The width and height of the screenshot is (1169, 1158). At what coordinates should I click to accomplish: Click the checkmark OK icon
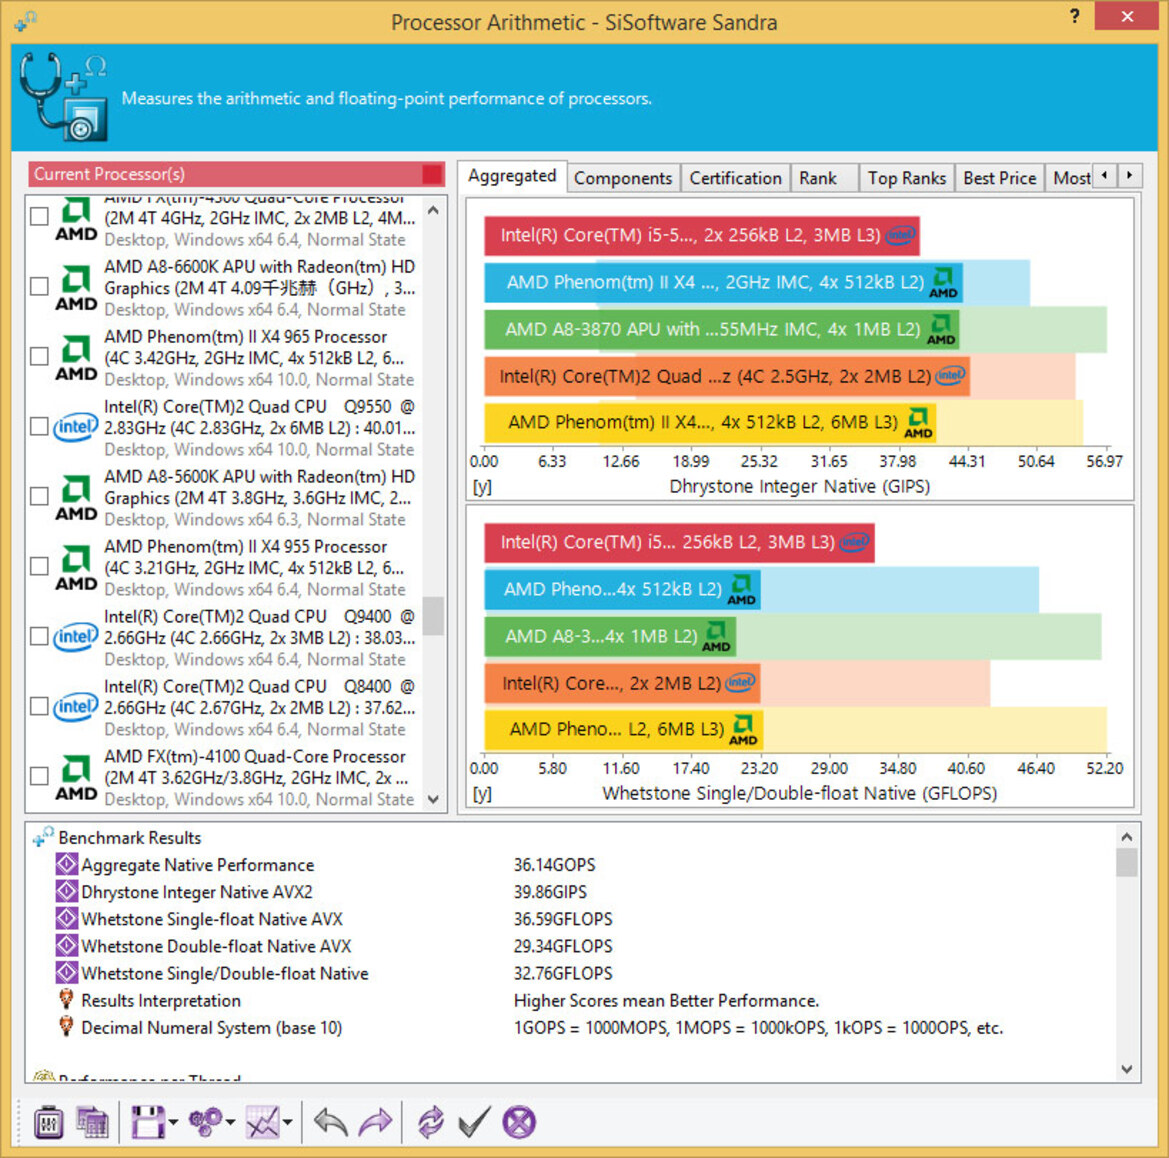click(x=474, y=1121)
